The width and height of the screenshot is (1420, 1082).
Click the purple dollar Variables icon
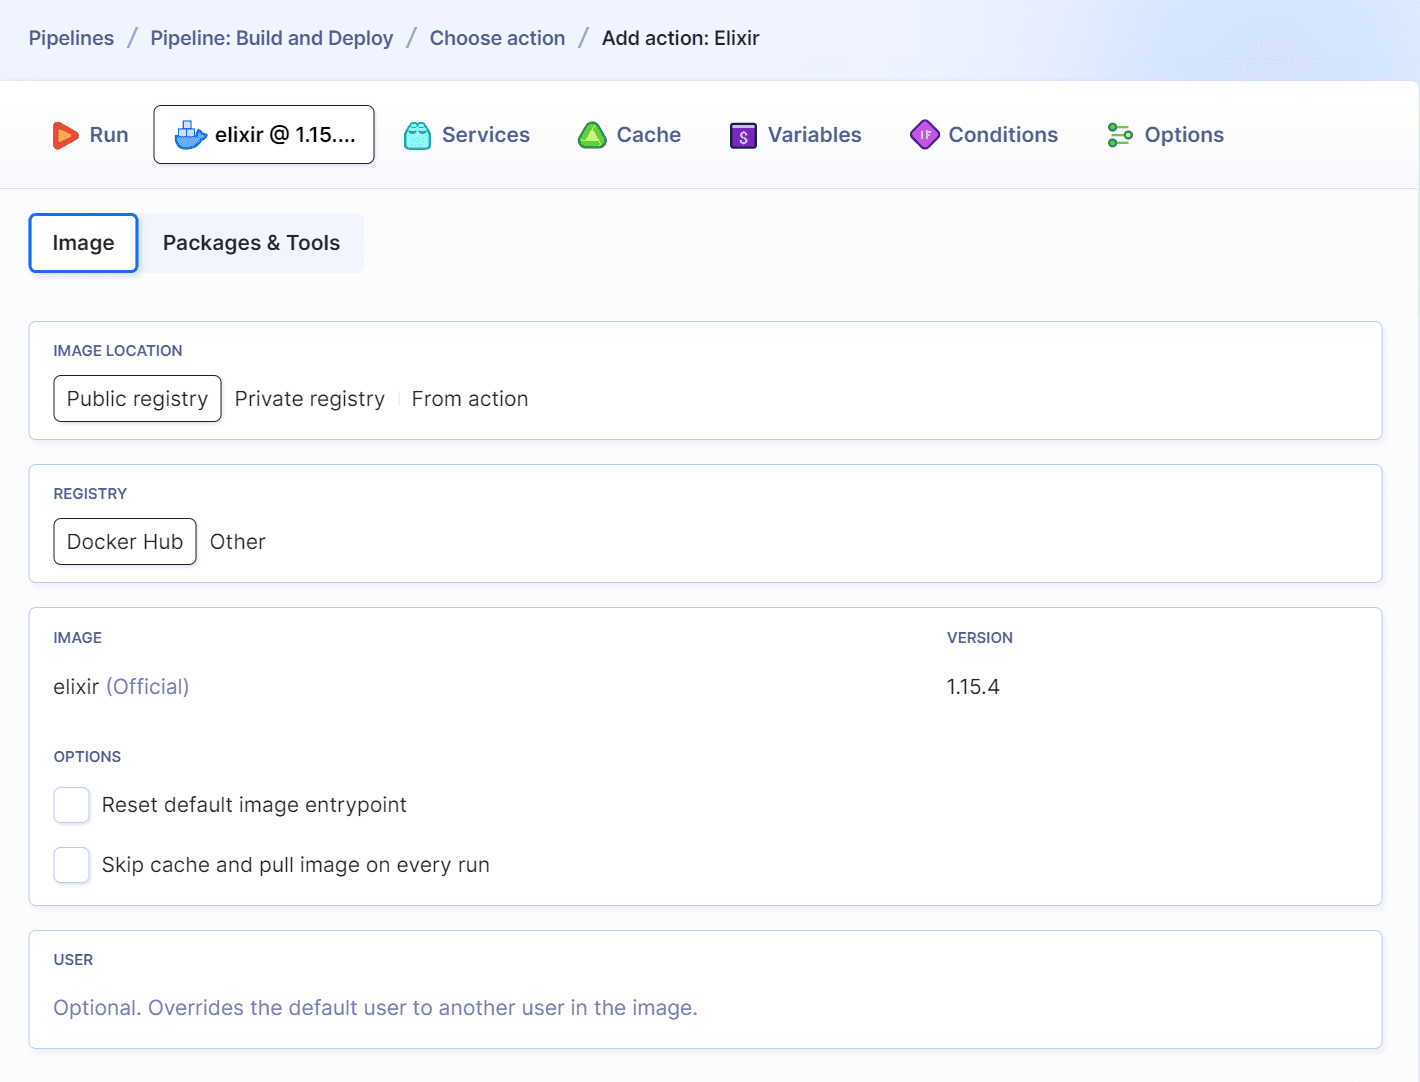[x=742, y=134]
